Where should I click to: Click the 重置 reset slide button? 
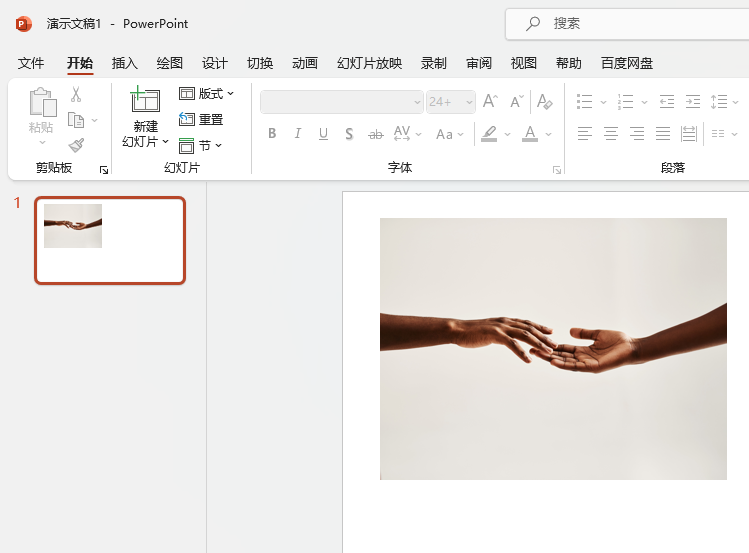tap(201, 119)
